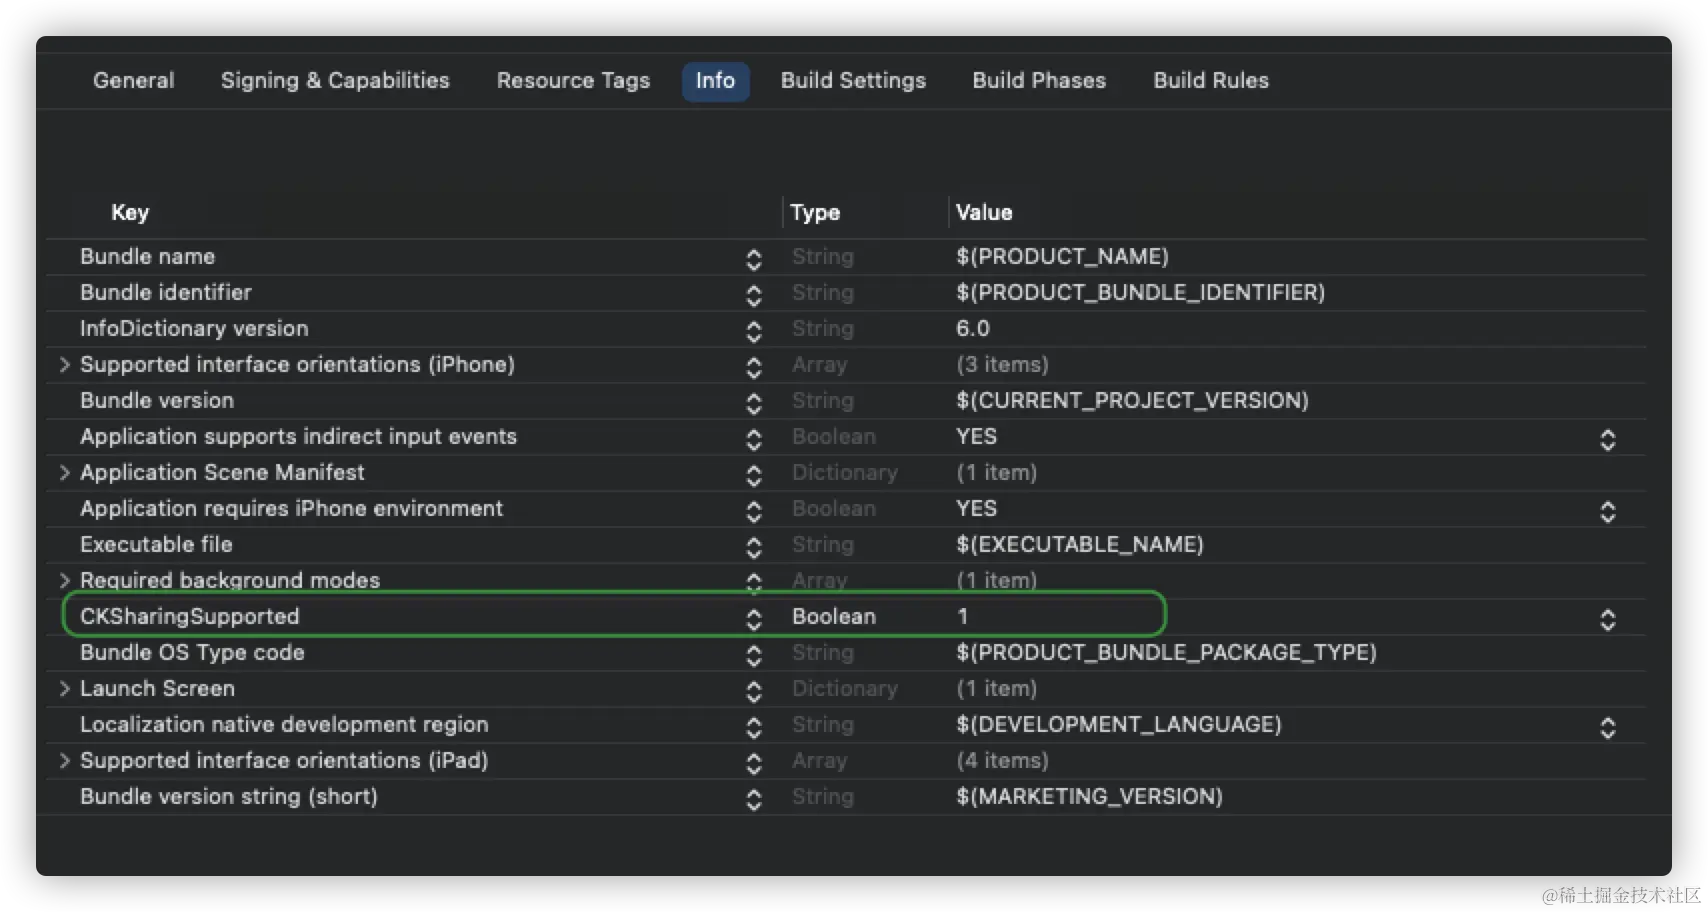
Task: Click the Bundle version value field
Action: (1131, 401)
